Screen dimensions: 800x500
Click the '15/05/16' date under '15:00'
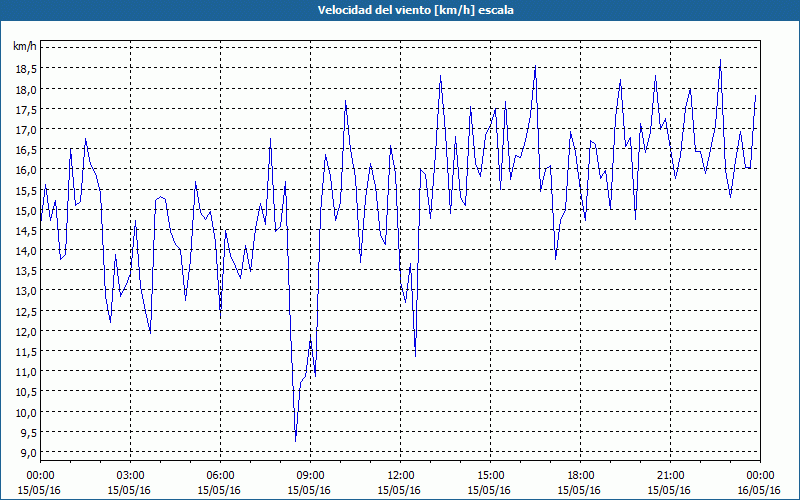coord(490,490)
